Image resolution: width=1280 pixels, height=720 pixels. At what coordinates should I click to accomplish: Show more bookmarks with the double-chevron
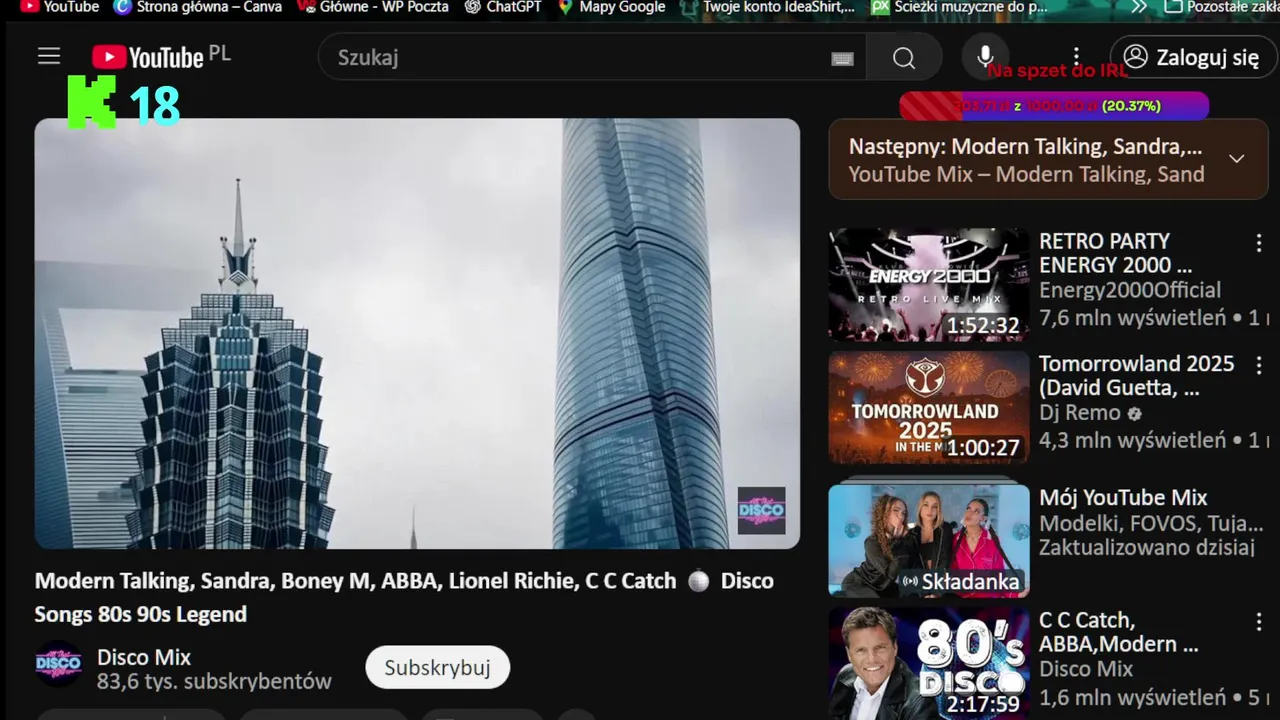pyautogui.click(x=1139, y=7)
